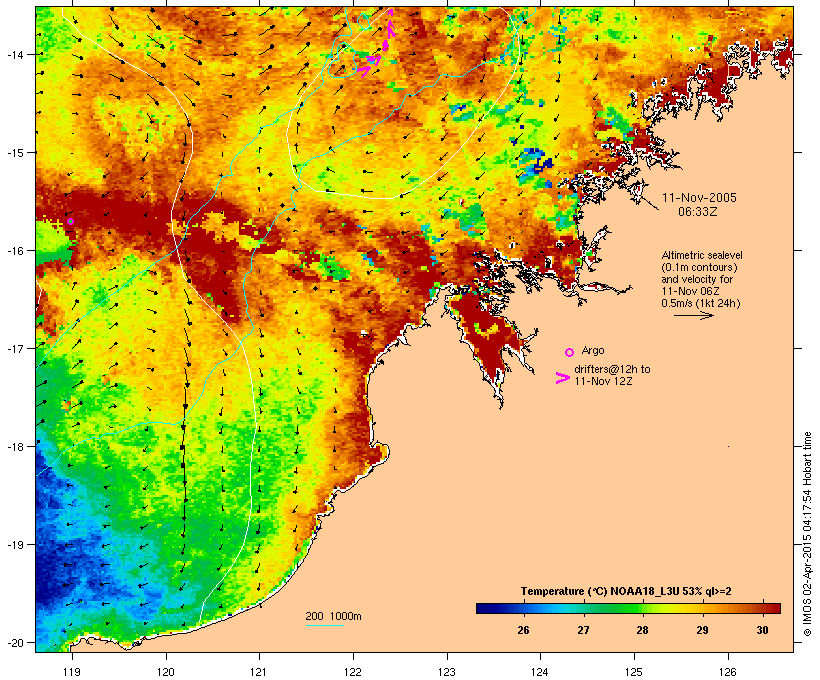Click the longitude axis label 123
Viewport: 820px width, 680px height.
click(x=447, y=672)
